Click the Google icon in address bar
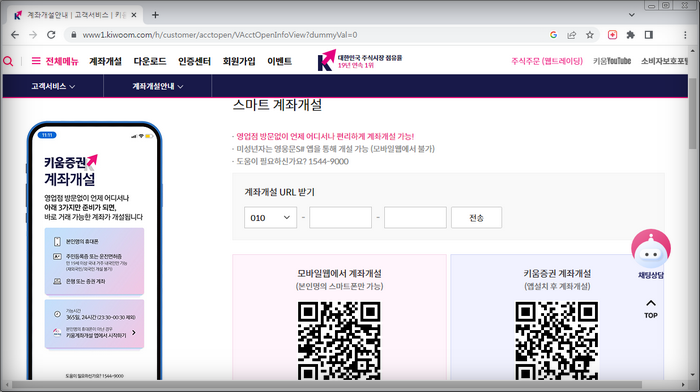700x392 pixels. tap(553, 35)
